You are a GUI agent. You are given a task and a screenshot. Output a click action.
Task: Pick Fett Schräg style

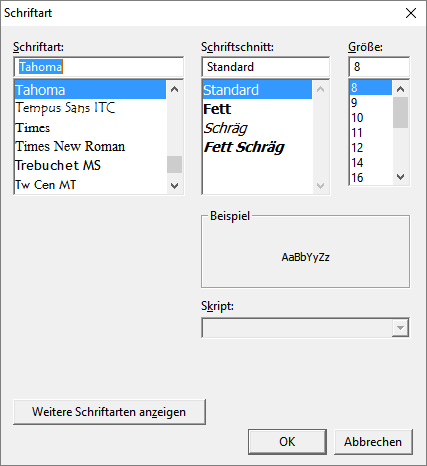[257, 147]
